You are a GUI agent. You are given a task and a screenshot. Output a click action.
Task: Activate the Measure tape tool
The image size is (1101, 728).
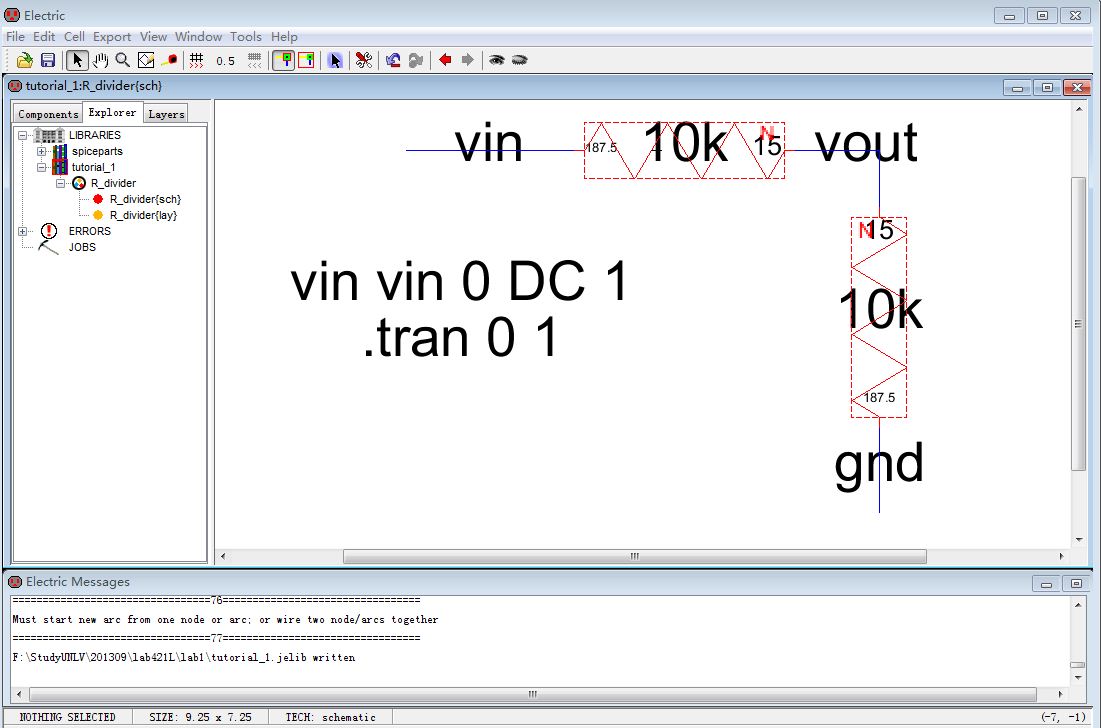(169, 60)
